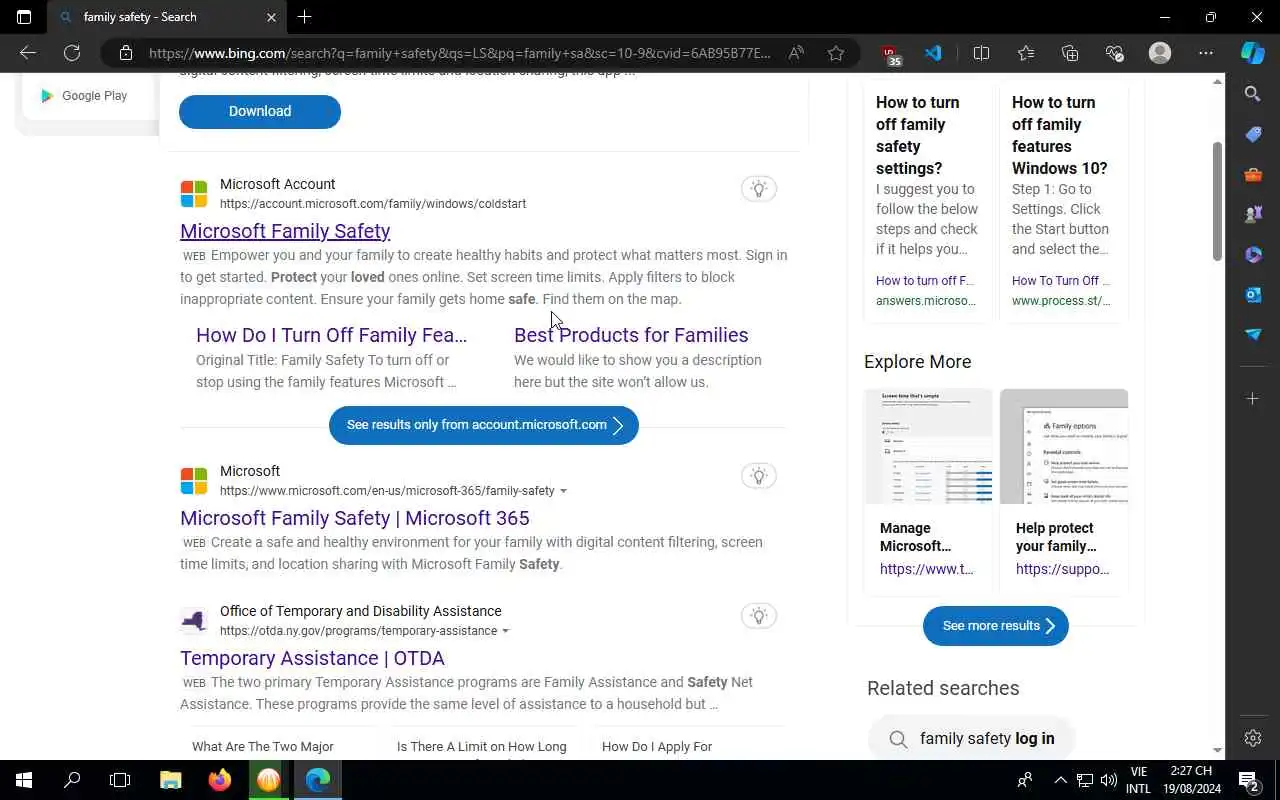Open How Do I Turn Off Family Features link
The height and width of the screenshot is (800, 1280).
pos(332,335)
